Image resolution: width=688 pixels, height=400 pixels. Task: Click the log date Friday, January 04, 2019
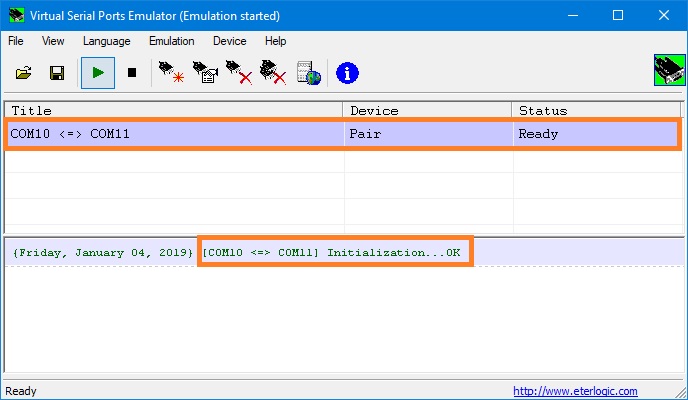coord(103,253)
